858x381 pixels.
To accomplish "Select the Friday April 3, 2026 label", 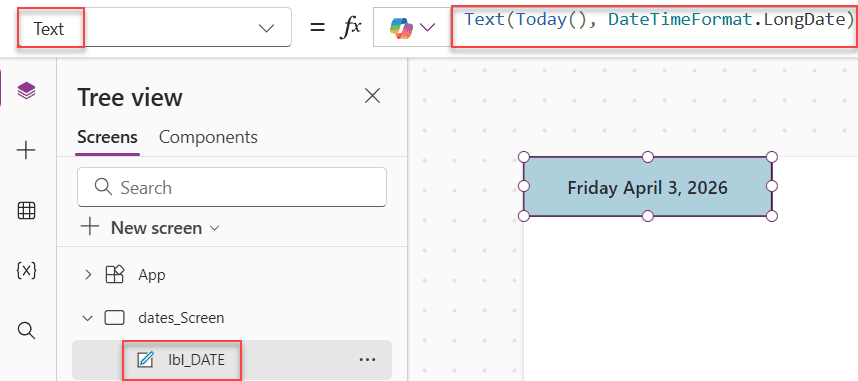I will 647,187.
